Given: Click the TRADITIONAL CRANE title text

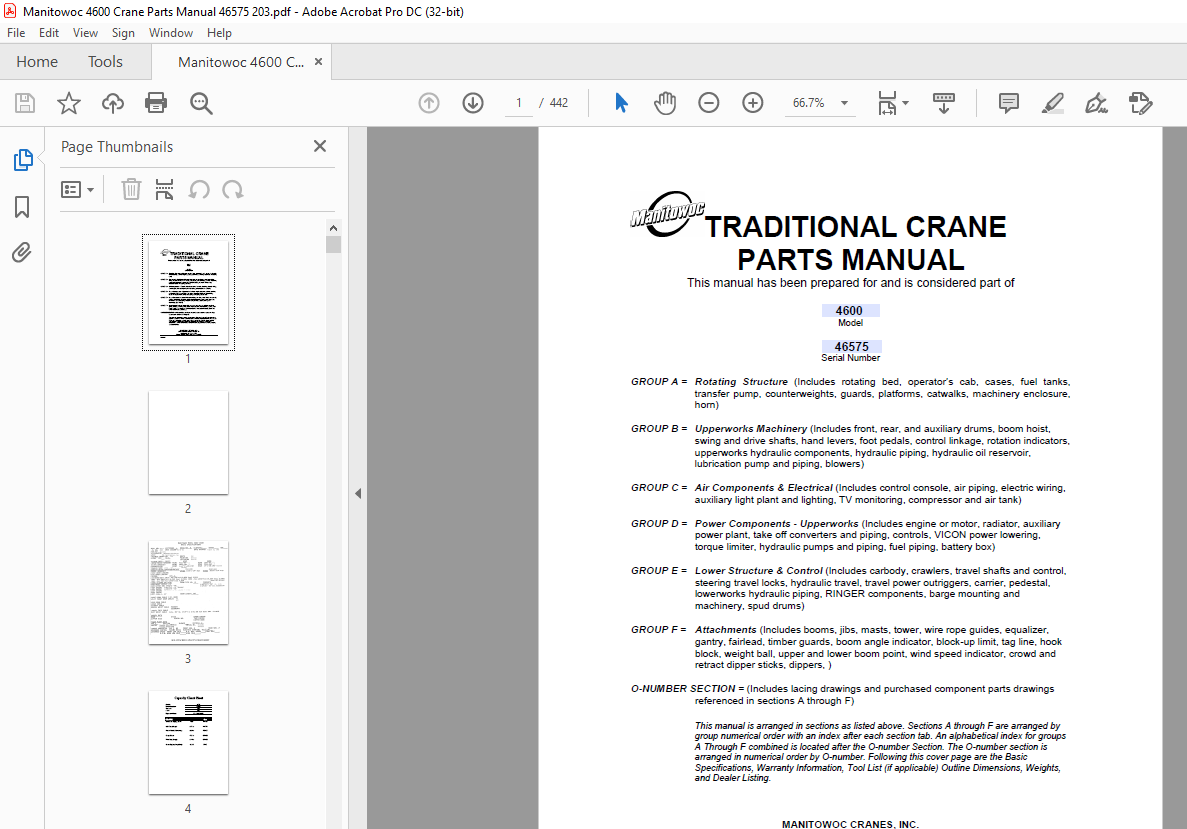Looking at the screenshot, I should coord(856,227).
